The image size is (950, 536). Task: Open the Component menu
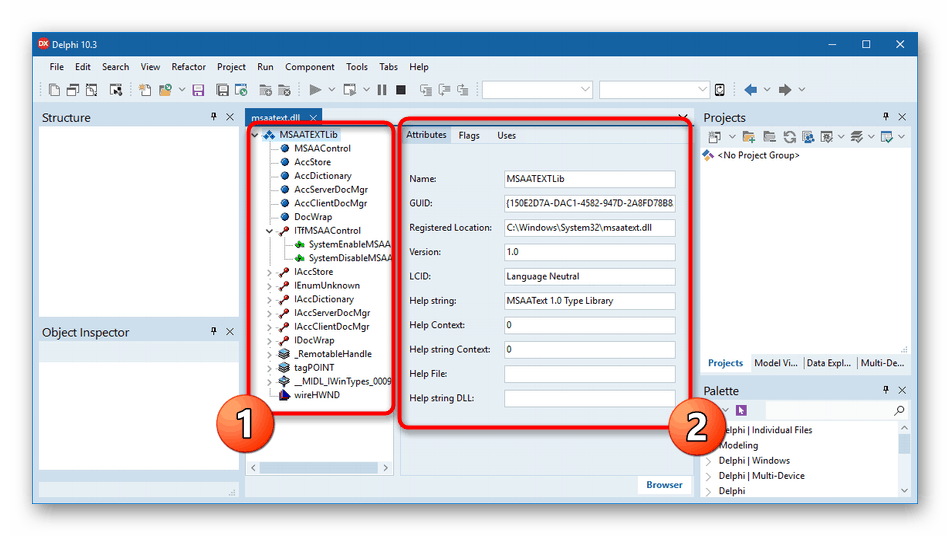(x=310, y=67)
